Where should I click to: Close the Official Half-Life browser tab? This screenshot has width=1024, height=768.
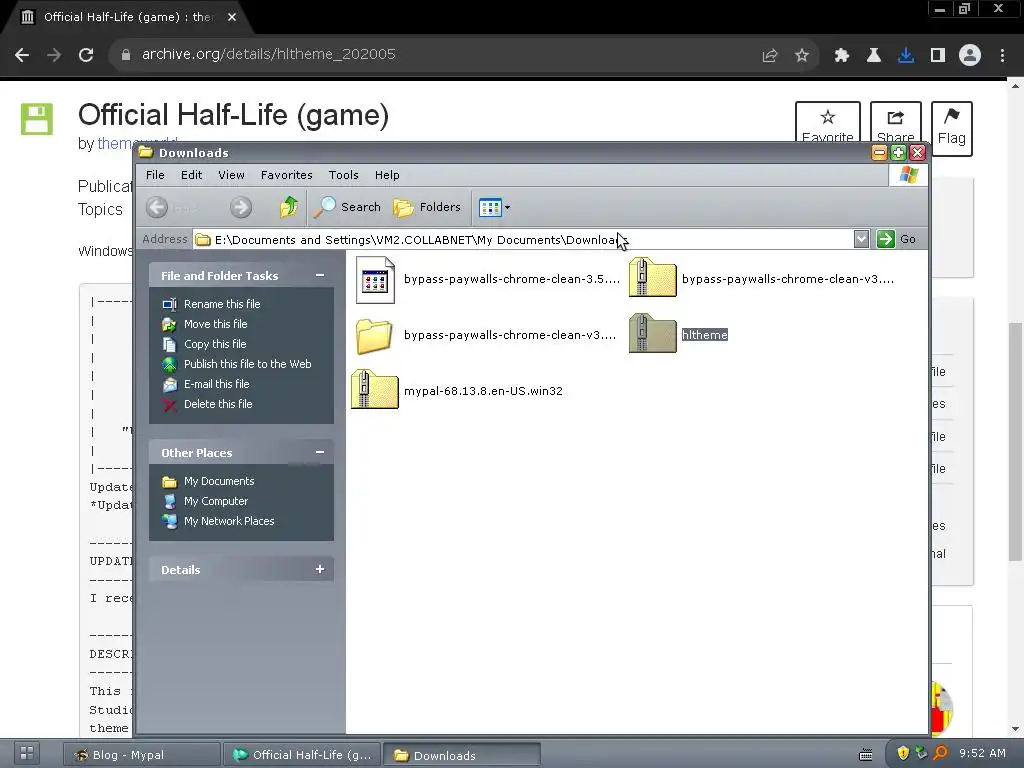coord(232,17)
